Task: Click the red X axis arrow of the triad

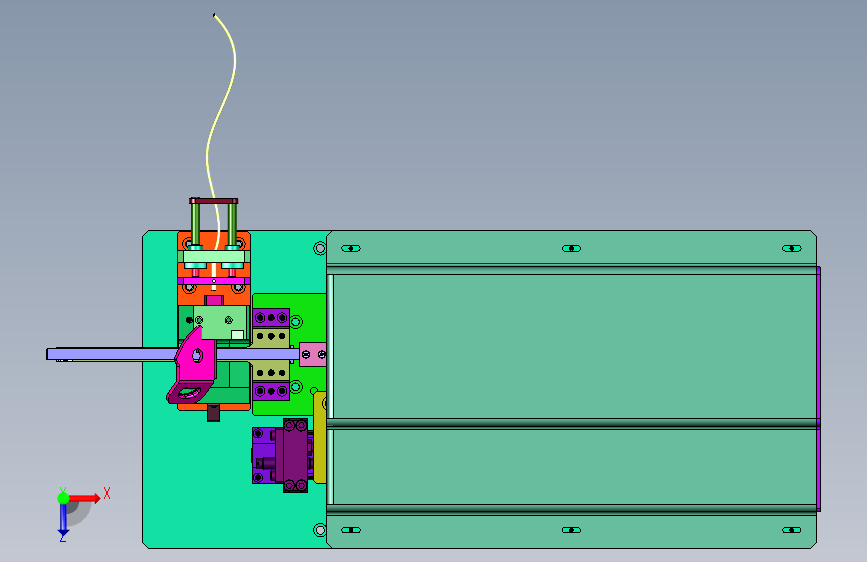Action: pyautogui.click(x=86, y=498)
